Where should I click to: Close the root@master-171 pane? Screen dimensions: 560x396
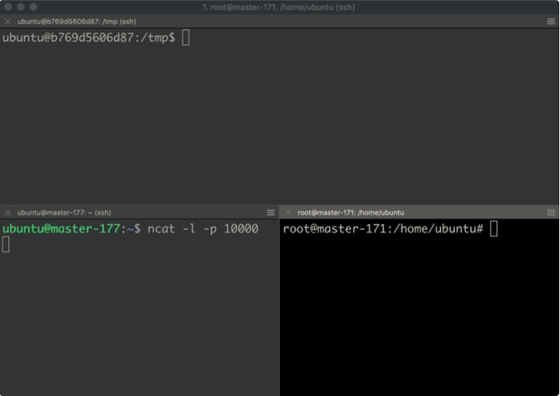[288, 213]
